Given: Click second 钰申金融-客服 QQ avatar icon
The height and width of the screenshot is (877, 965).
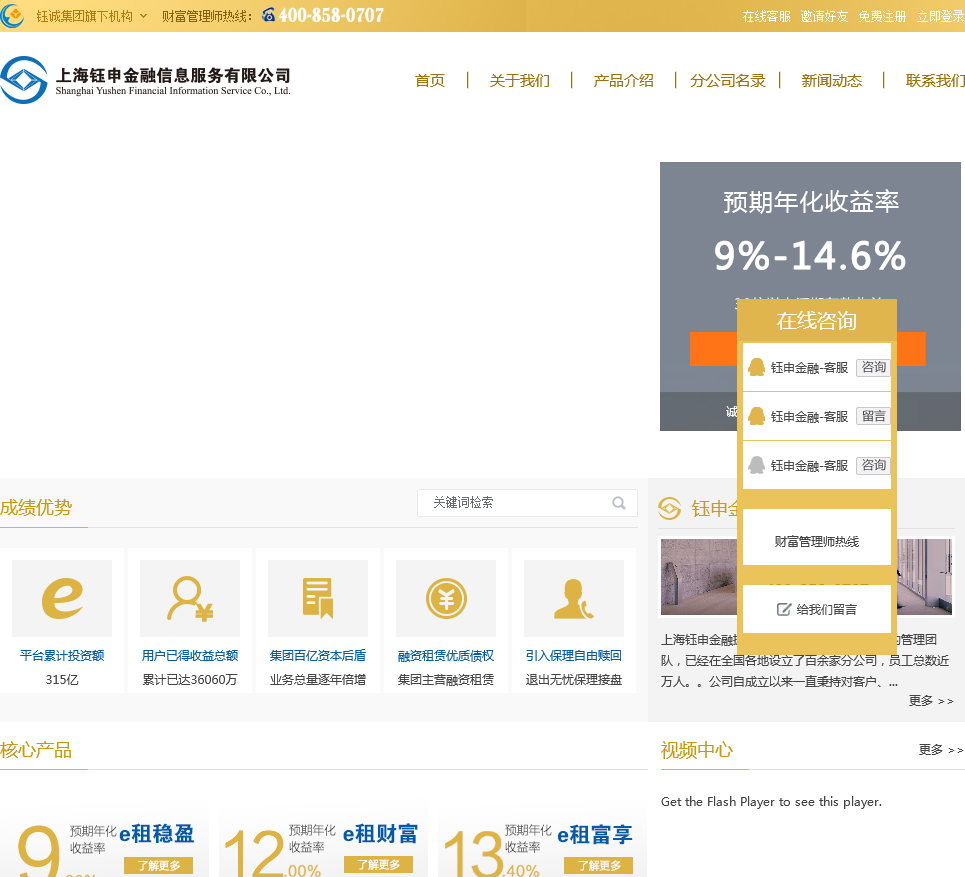Looking at the screenshot, I should (756, 417).
